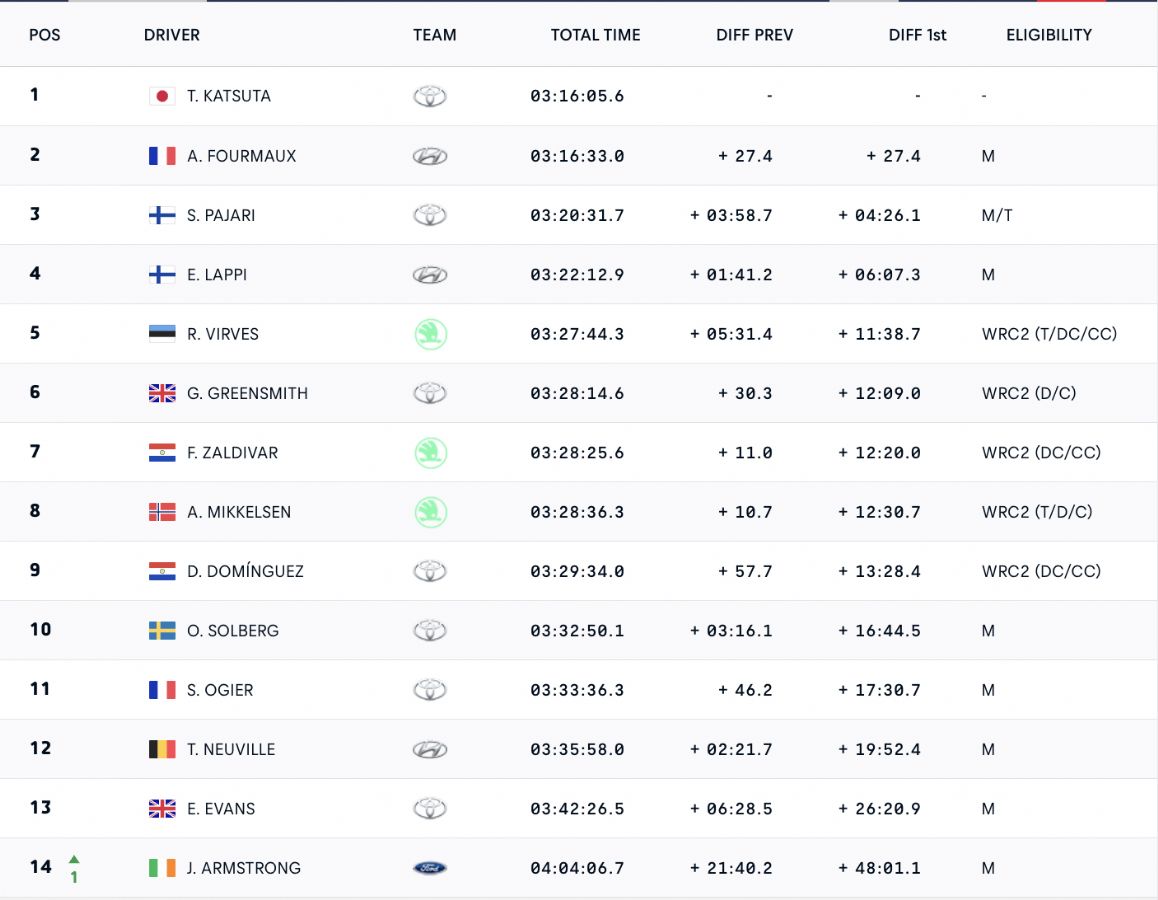Sort by the TOTAL TIME column header
This screenshot has height=900, width=1158.
[x=595, y=35]
